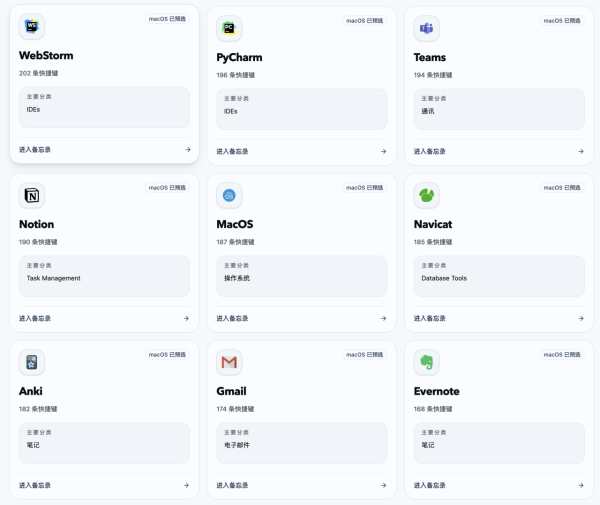Click the Microsoft Teams app icon
The width and height of the screenshot is (600, 505).
pos(427,28)
